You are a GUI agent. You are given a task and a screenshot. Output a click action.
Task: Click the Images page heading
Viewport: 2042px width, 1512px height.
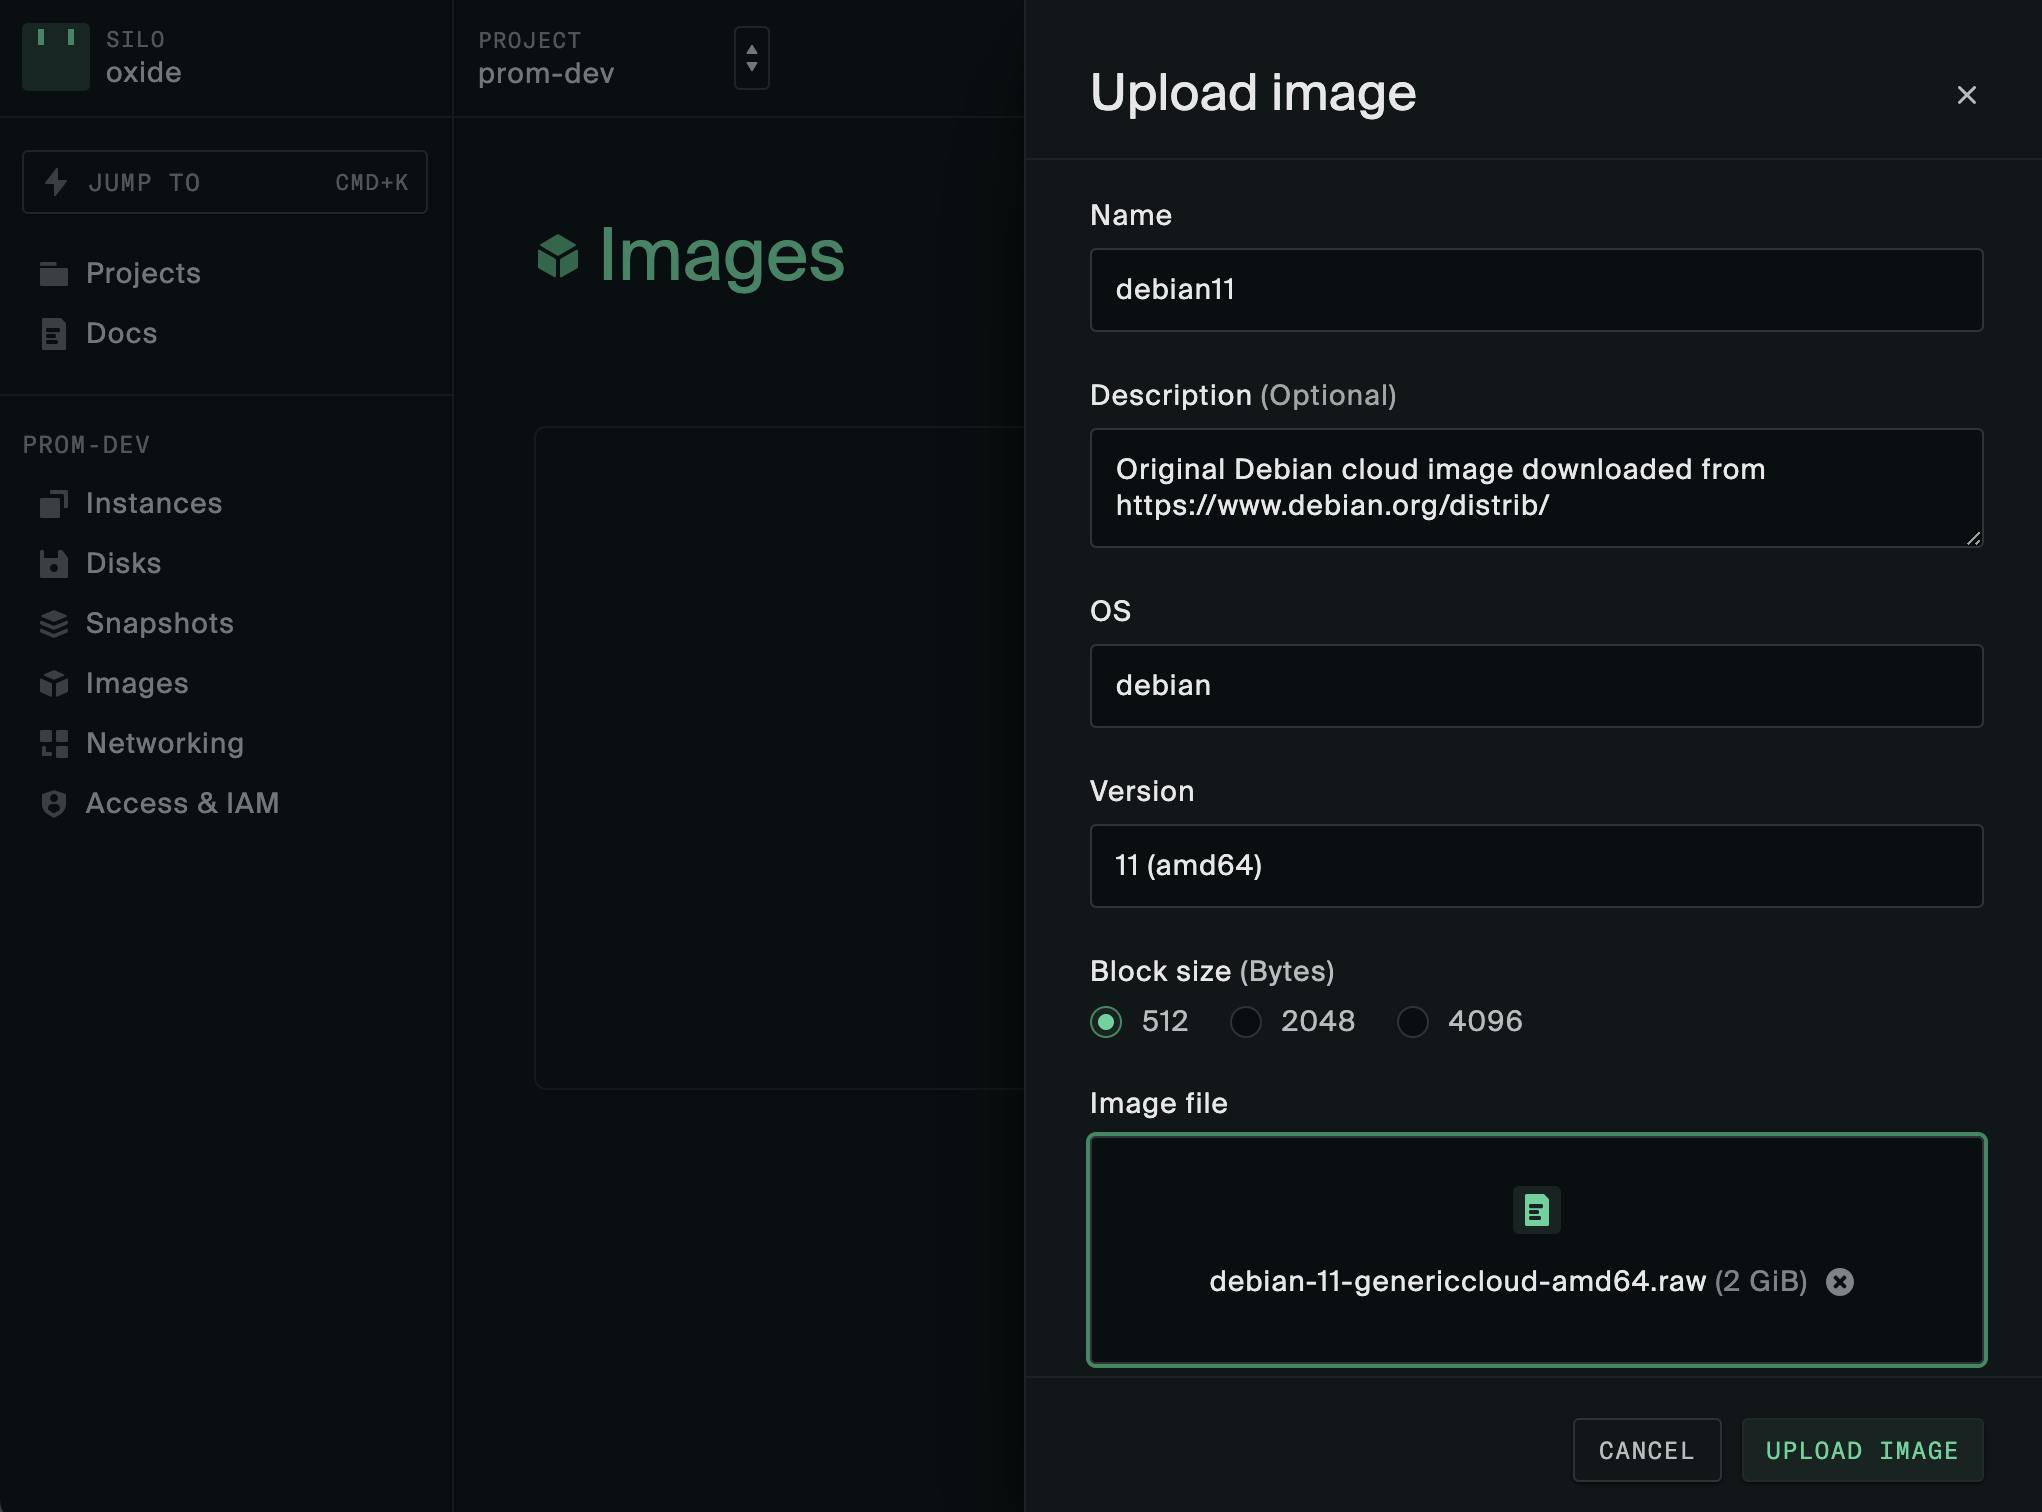tap(722, 256)
